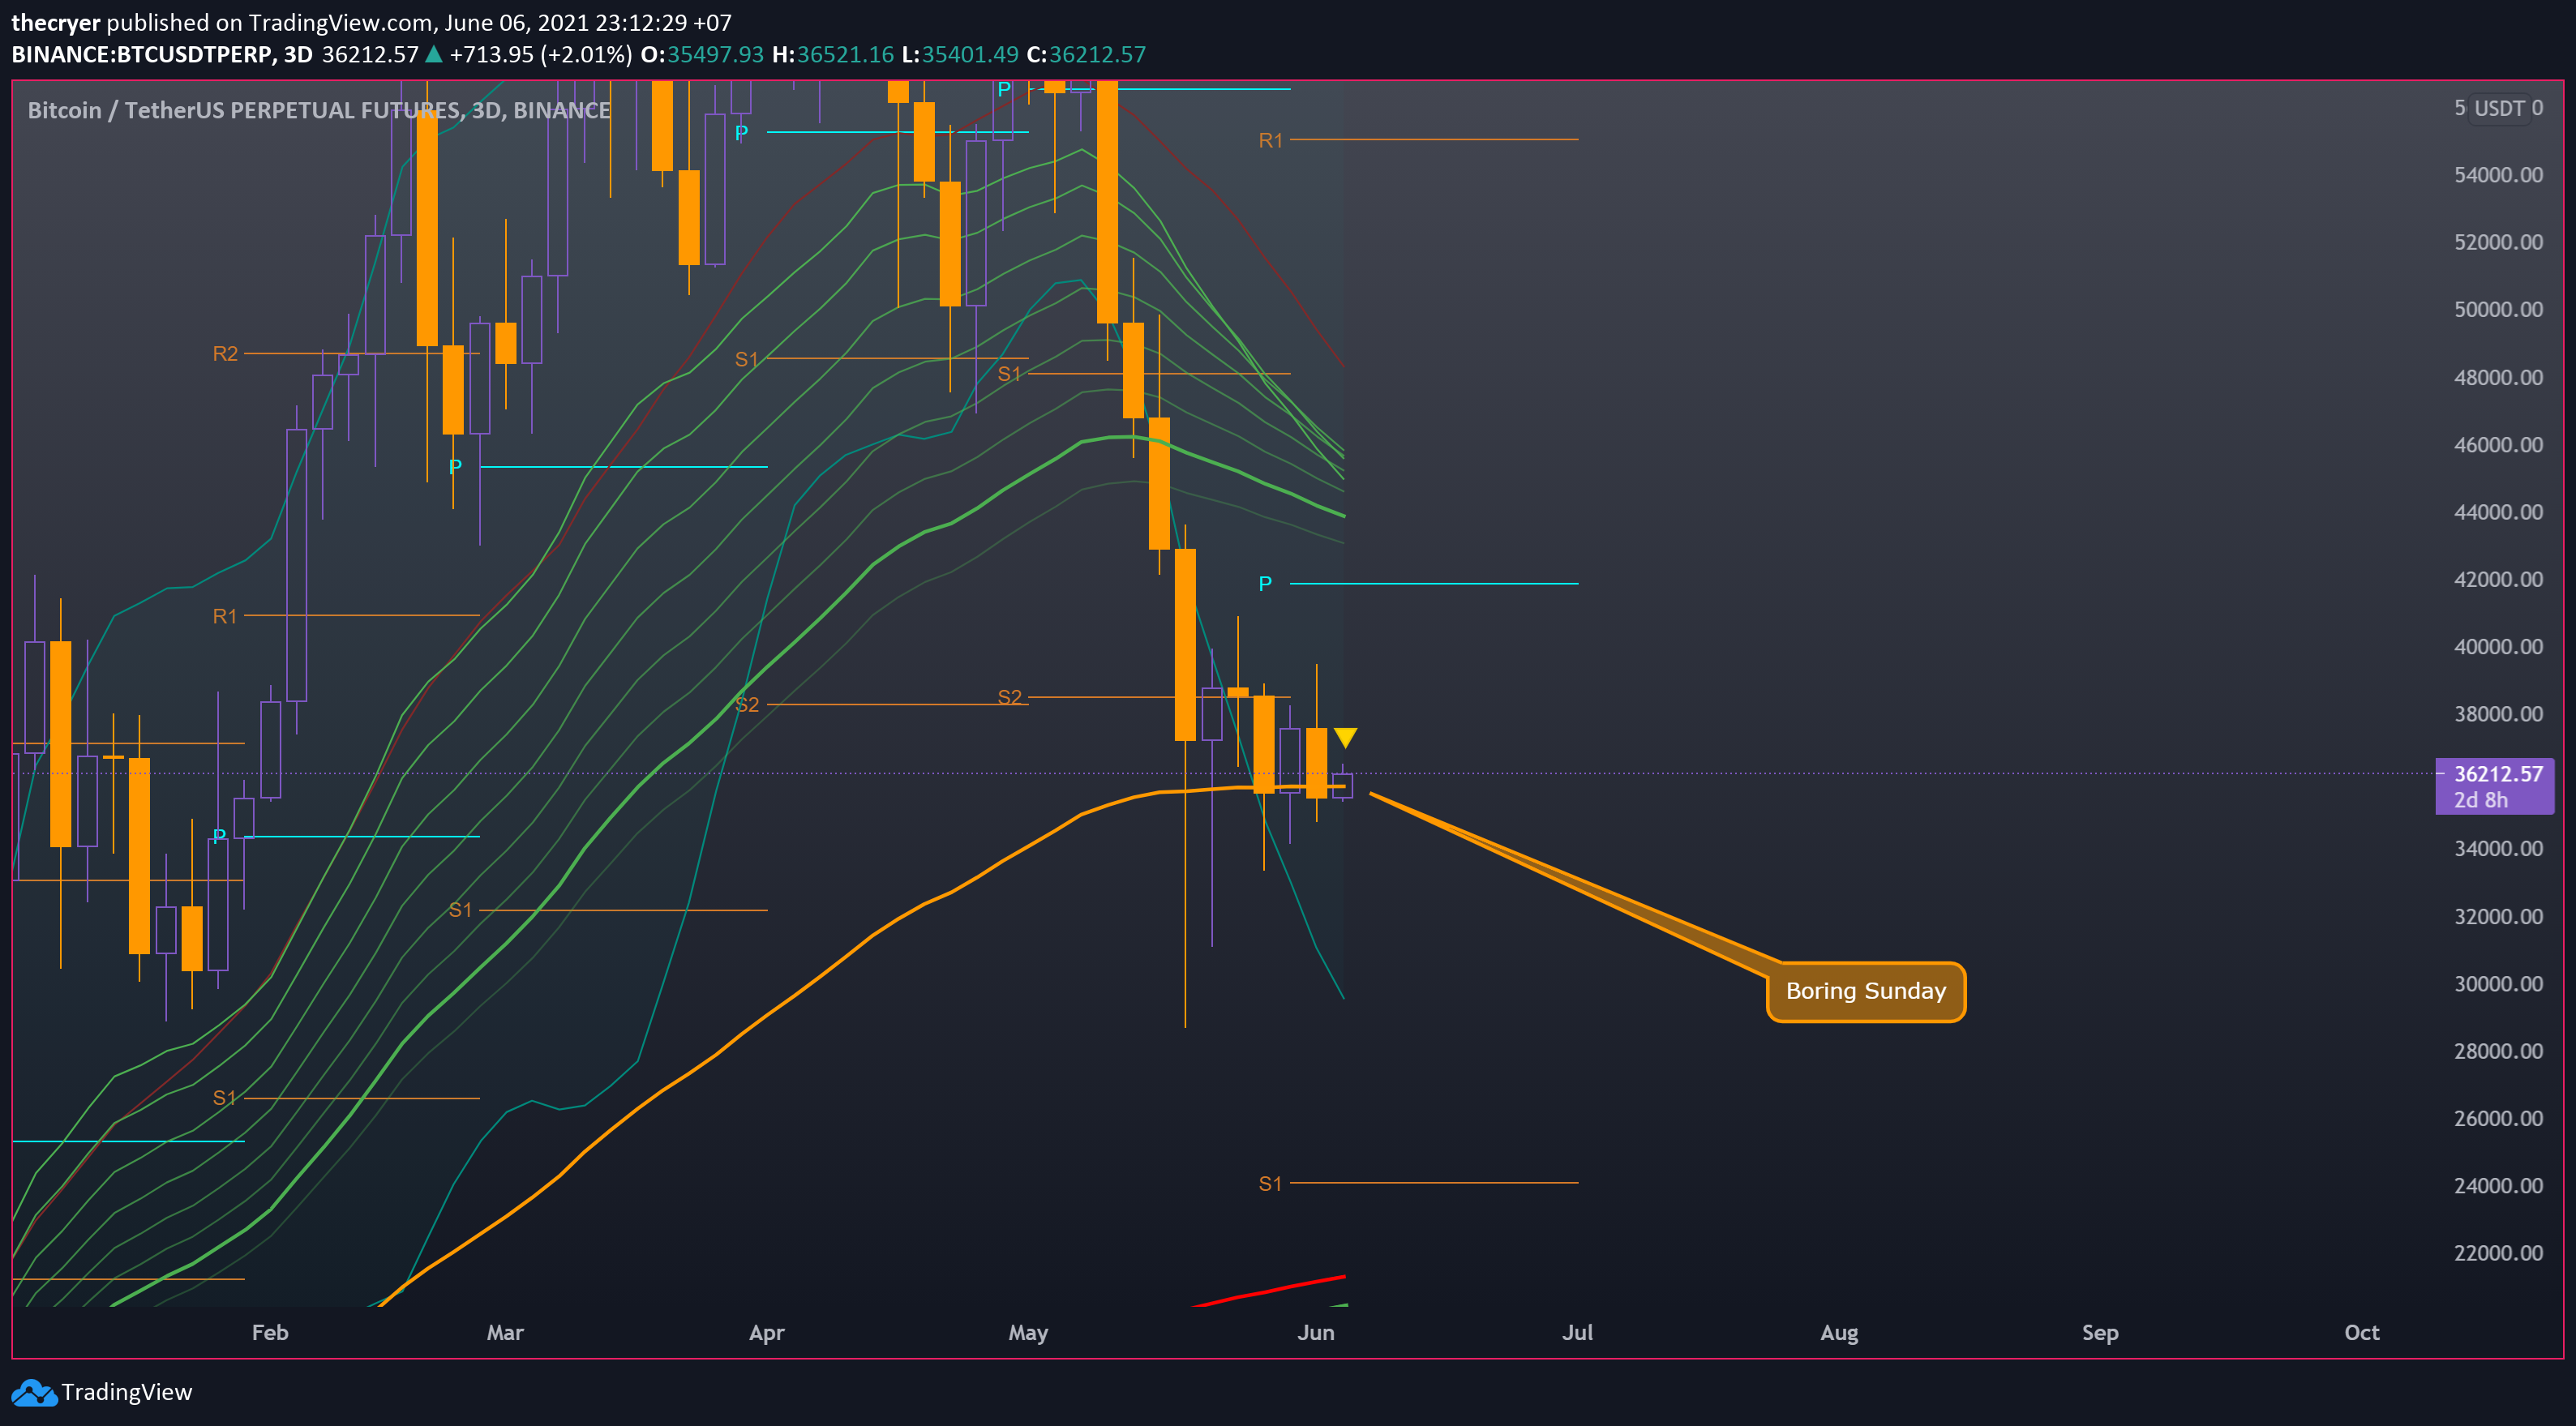This screenshot has height=1426, width=2576.
Task: Click the S1 pivot label near 32000 level
Action: [460, 910]
